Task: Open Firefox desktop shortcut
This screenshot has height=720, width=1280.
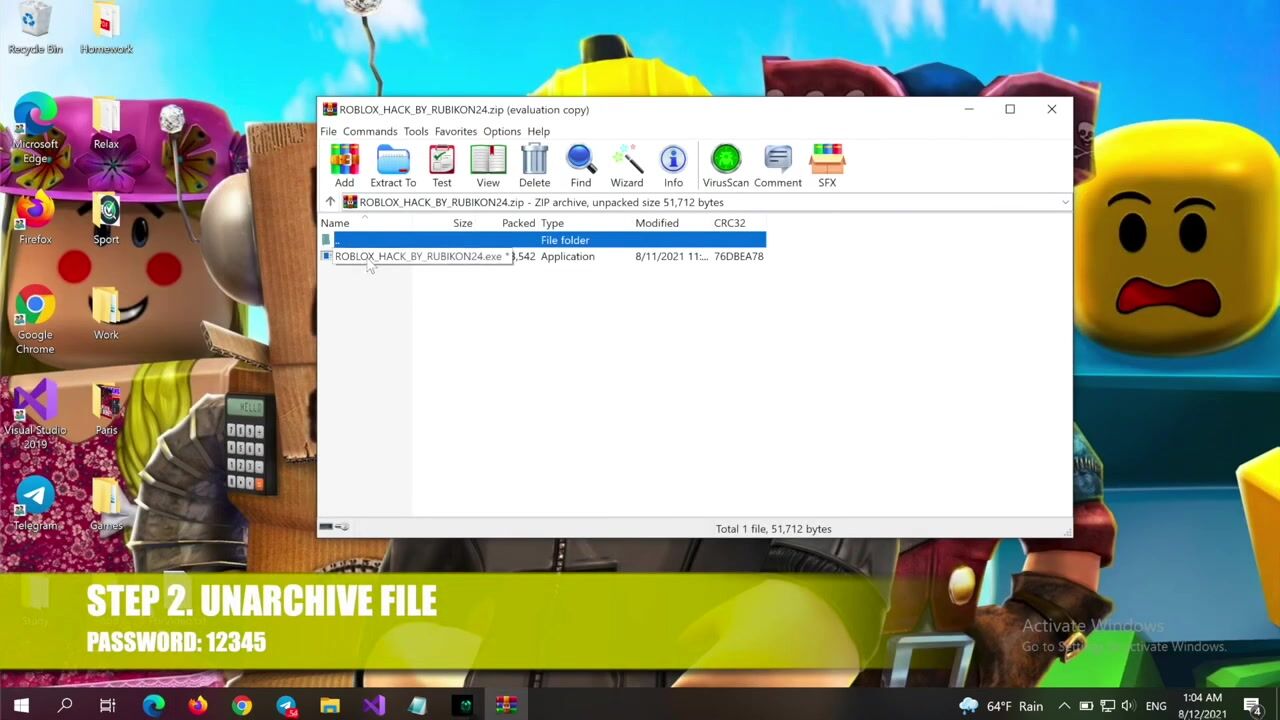Action: 35,220
